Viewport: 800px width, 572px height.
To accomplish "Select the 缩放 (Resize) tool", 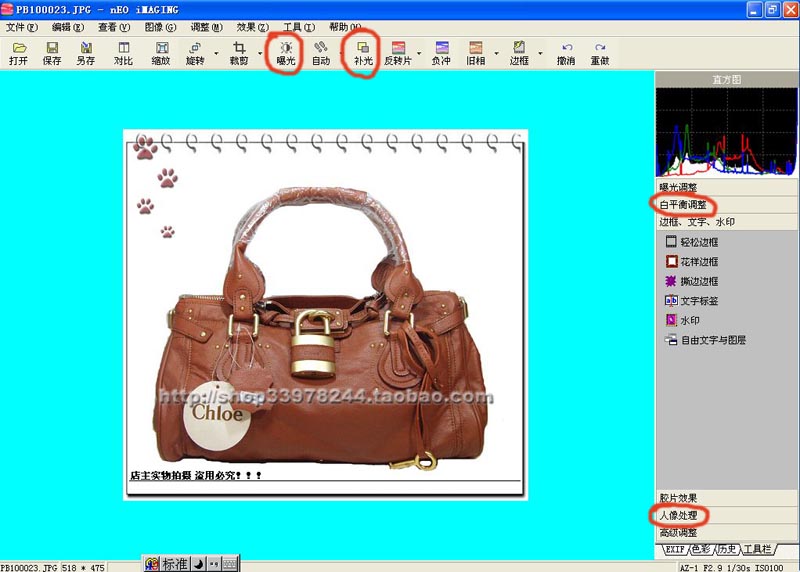I will point(161,54).
